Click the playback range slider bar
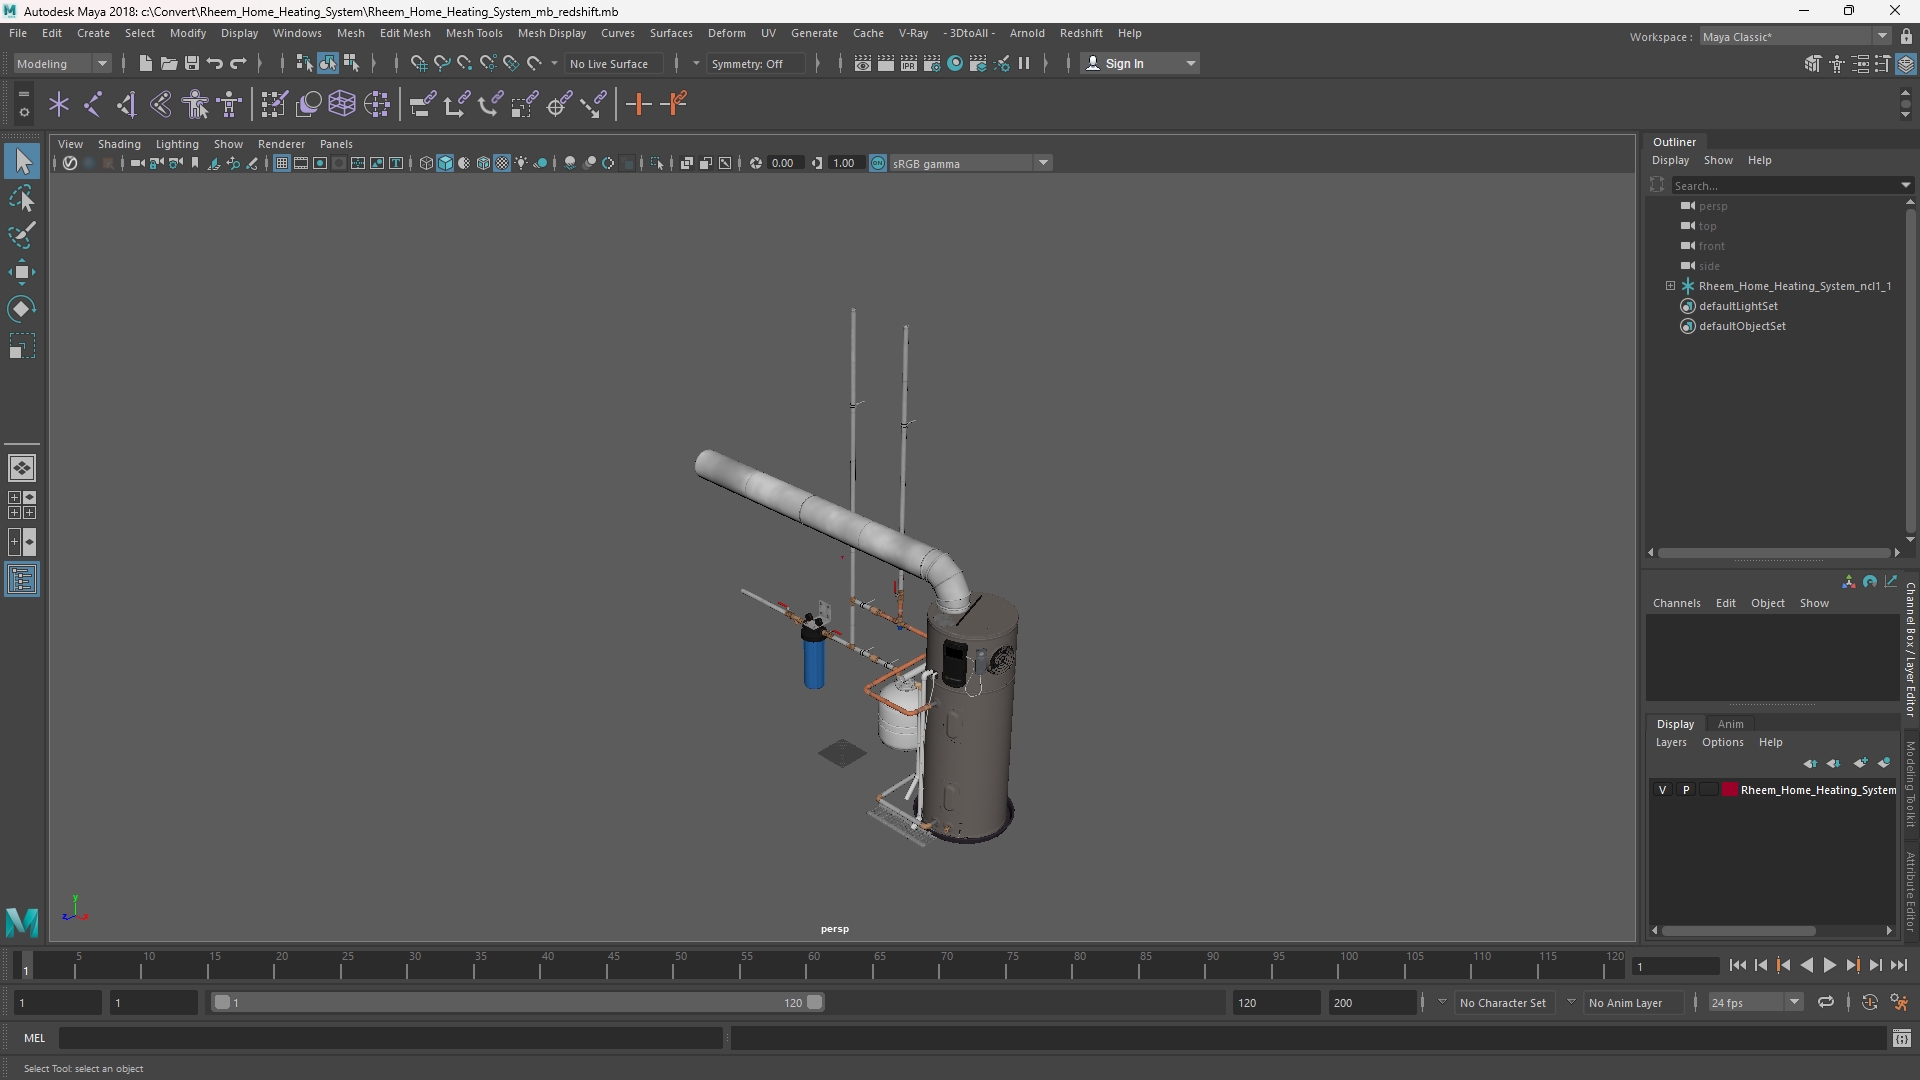Screen dimensions: 1920x1080 (518, 1002)
